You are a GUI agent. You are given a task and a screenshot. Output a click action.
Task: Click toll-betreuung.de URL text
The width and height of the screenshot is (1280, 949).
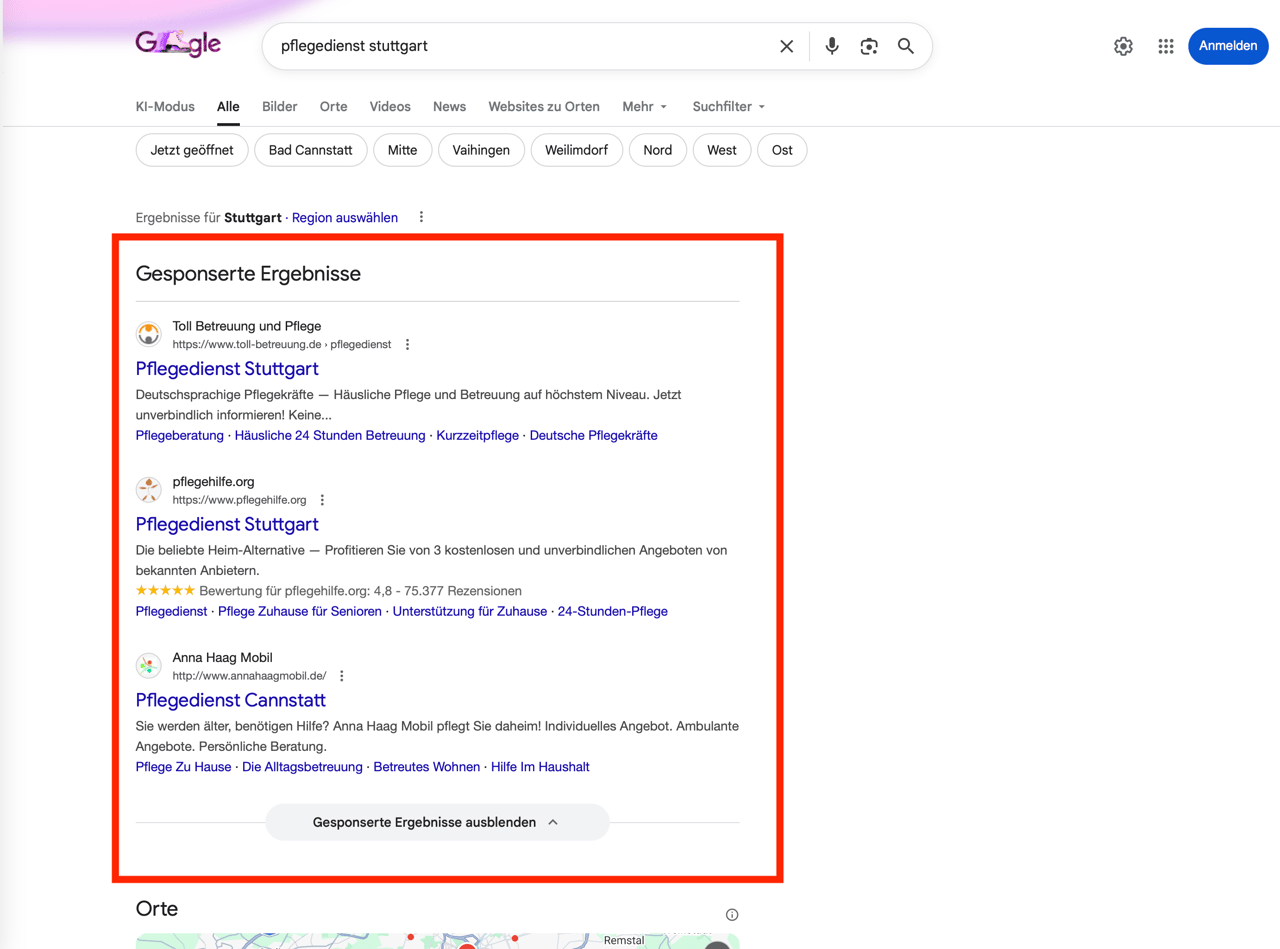[282, 344]
